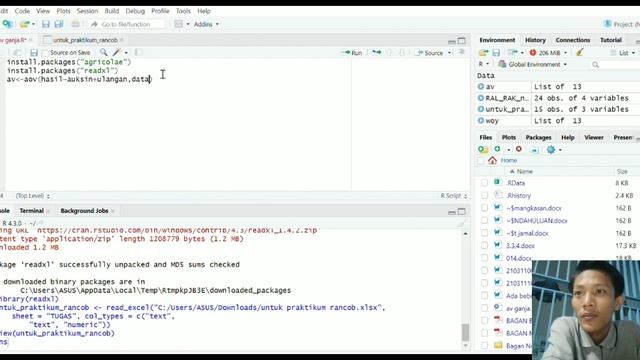Open Find/Replace magnifier in the editor
The image size is (640, 360).
click(x=104, y=52)
